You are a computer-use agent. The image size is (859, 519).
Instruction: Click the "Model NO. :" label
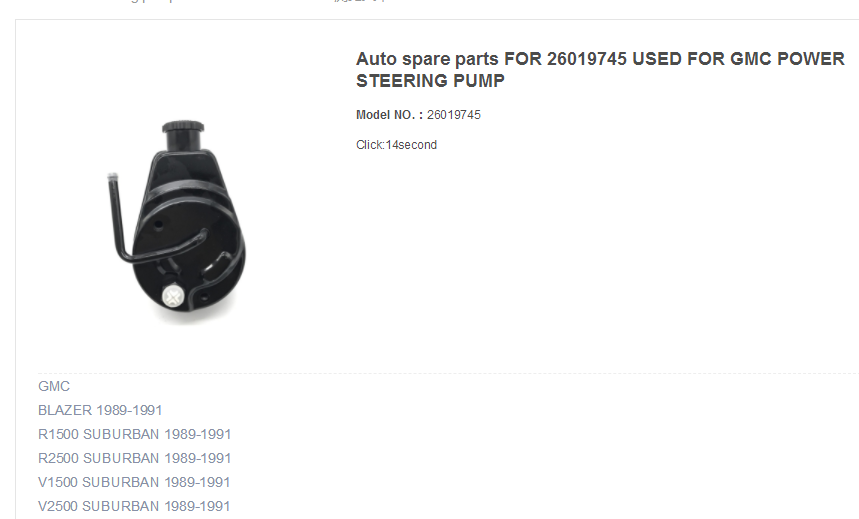click(390, 115)
